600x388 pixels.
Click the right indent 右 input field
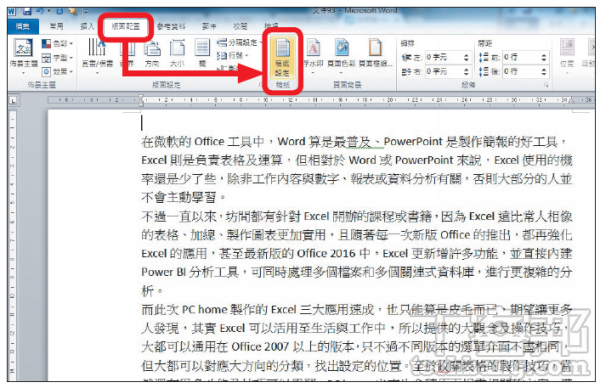tap(443, 72)
